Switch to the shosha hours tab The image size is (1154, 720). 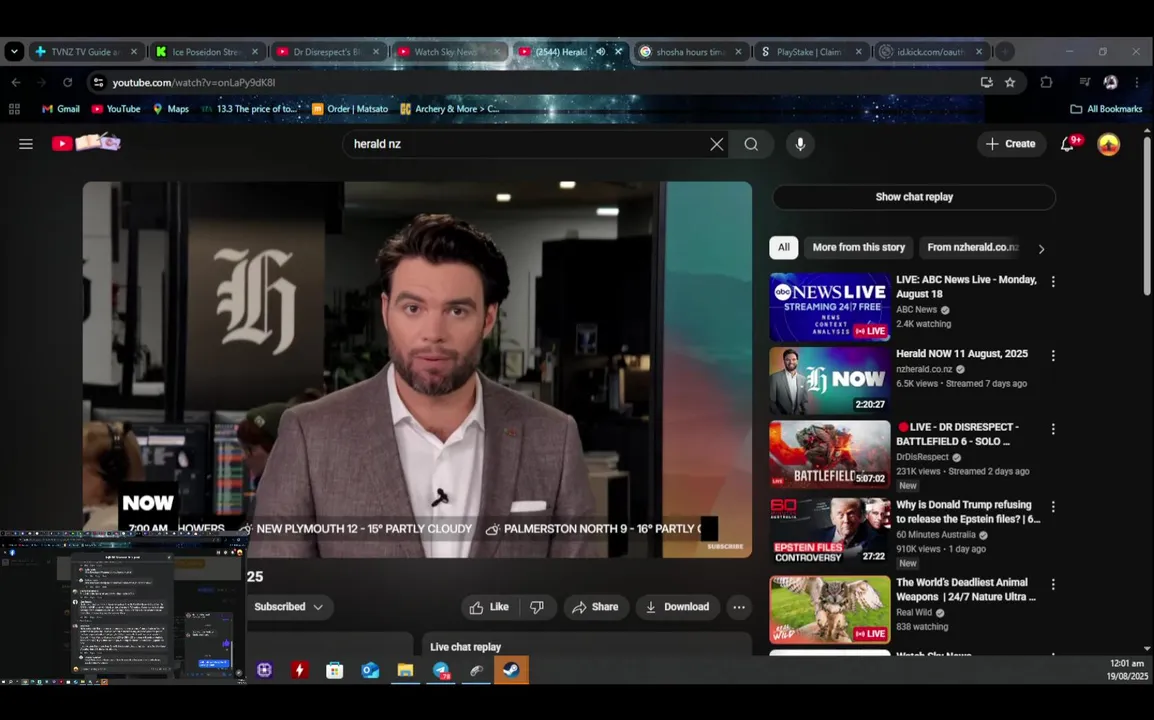coord(690,52)
